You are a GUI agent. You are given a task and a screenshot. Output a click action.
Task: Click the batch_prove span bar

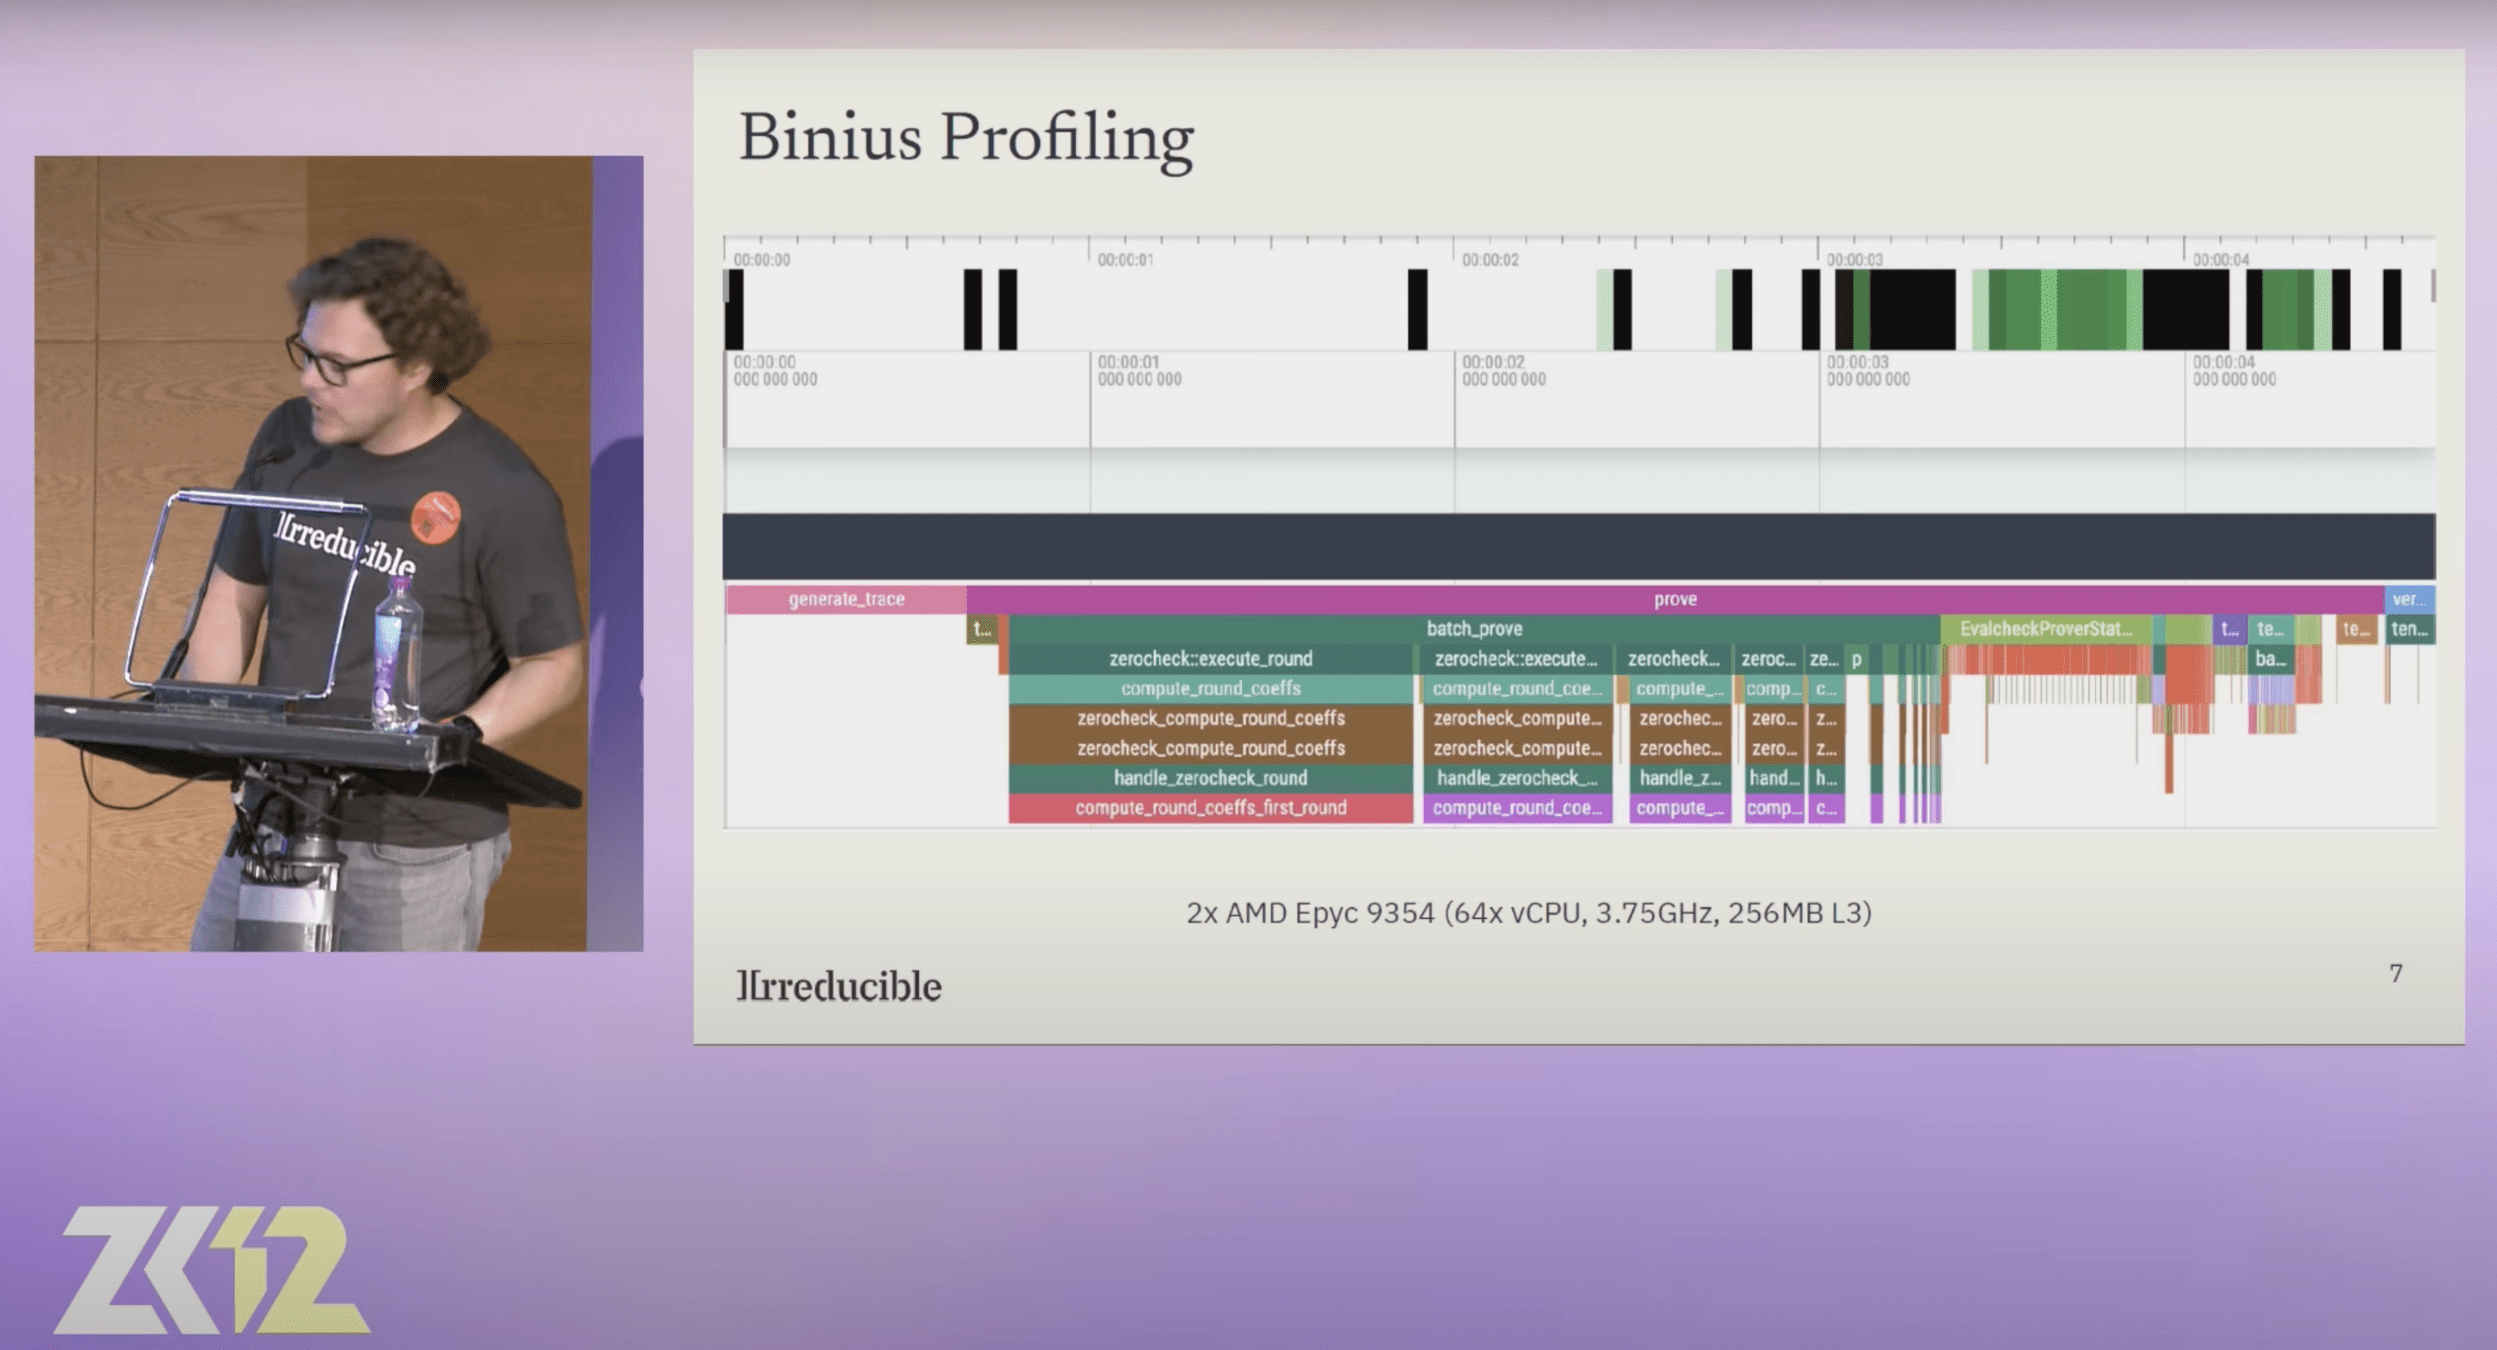click(x=1474, y=629)
